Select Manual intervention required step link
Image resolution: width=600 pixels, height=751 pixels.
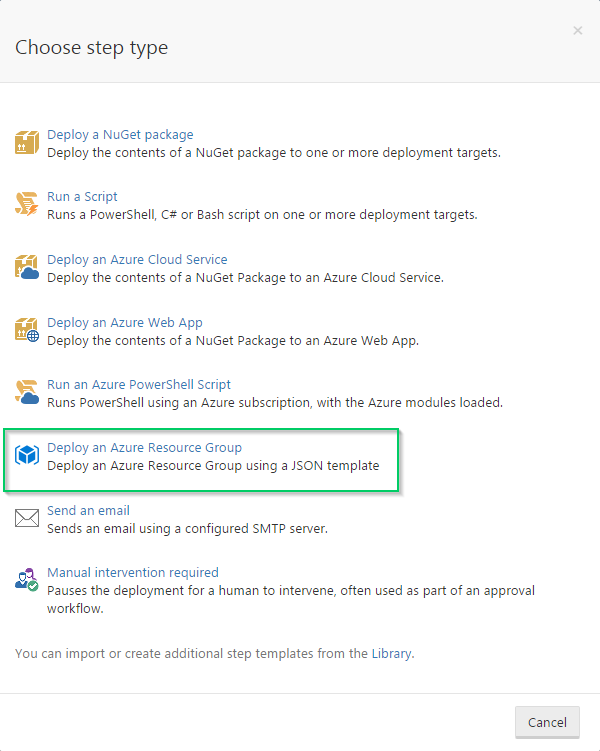pos(132,573)
